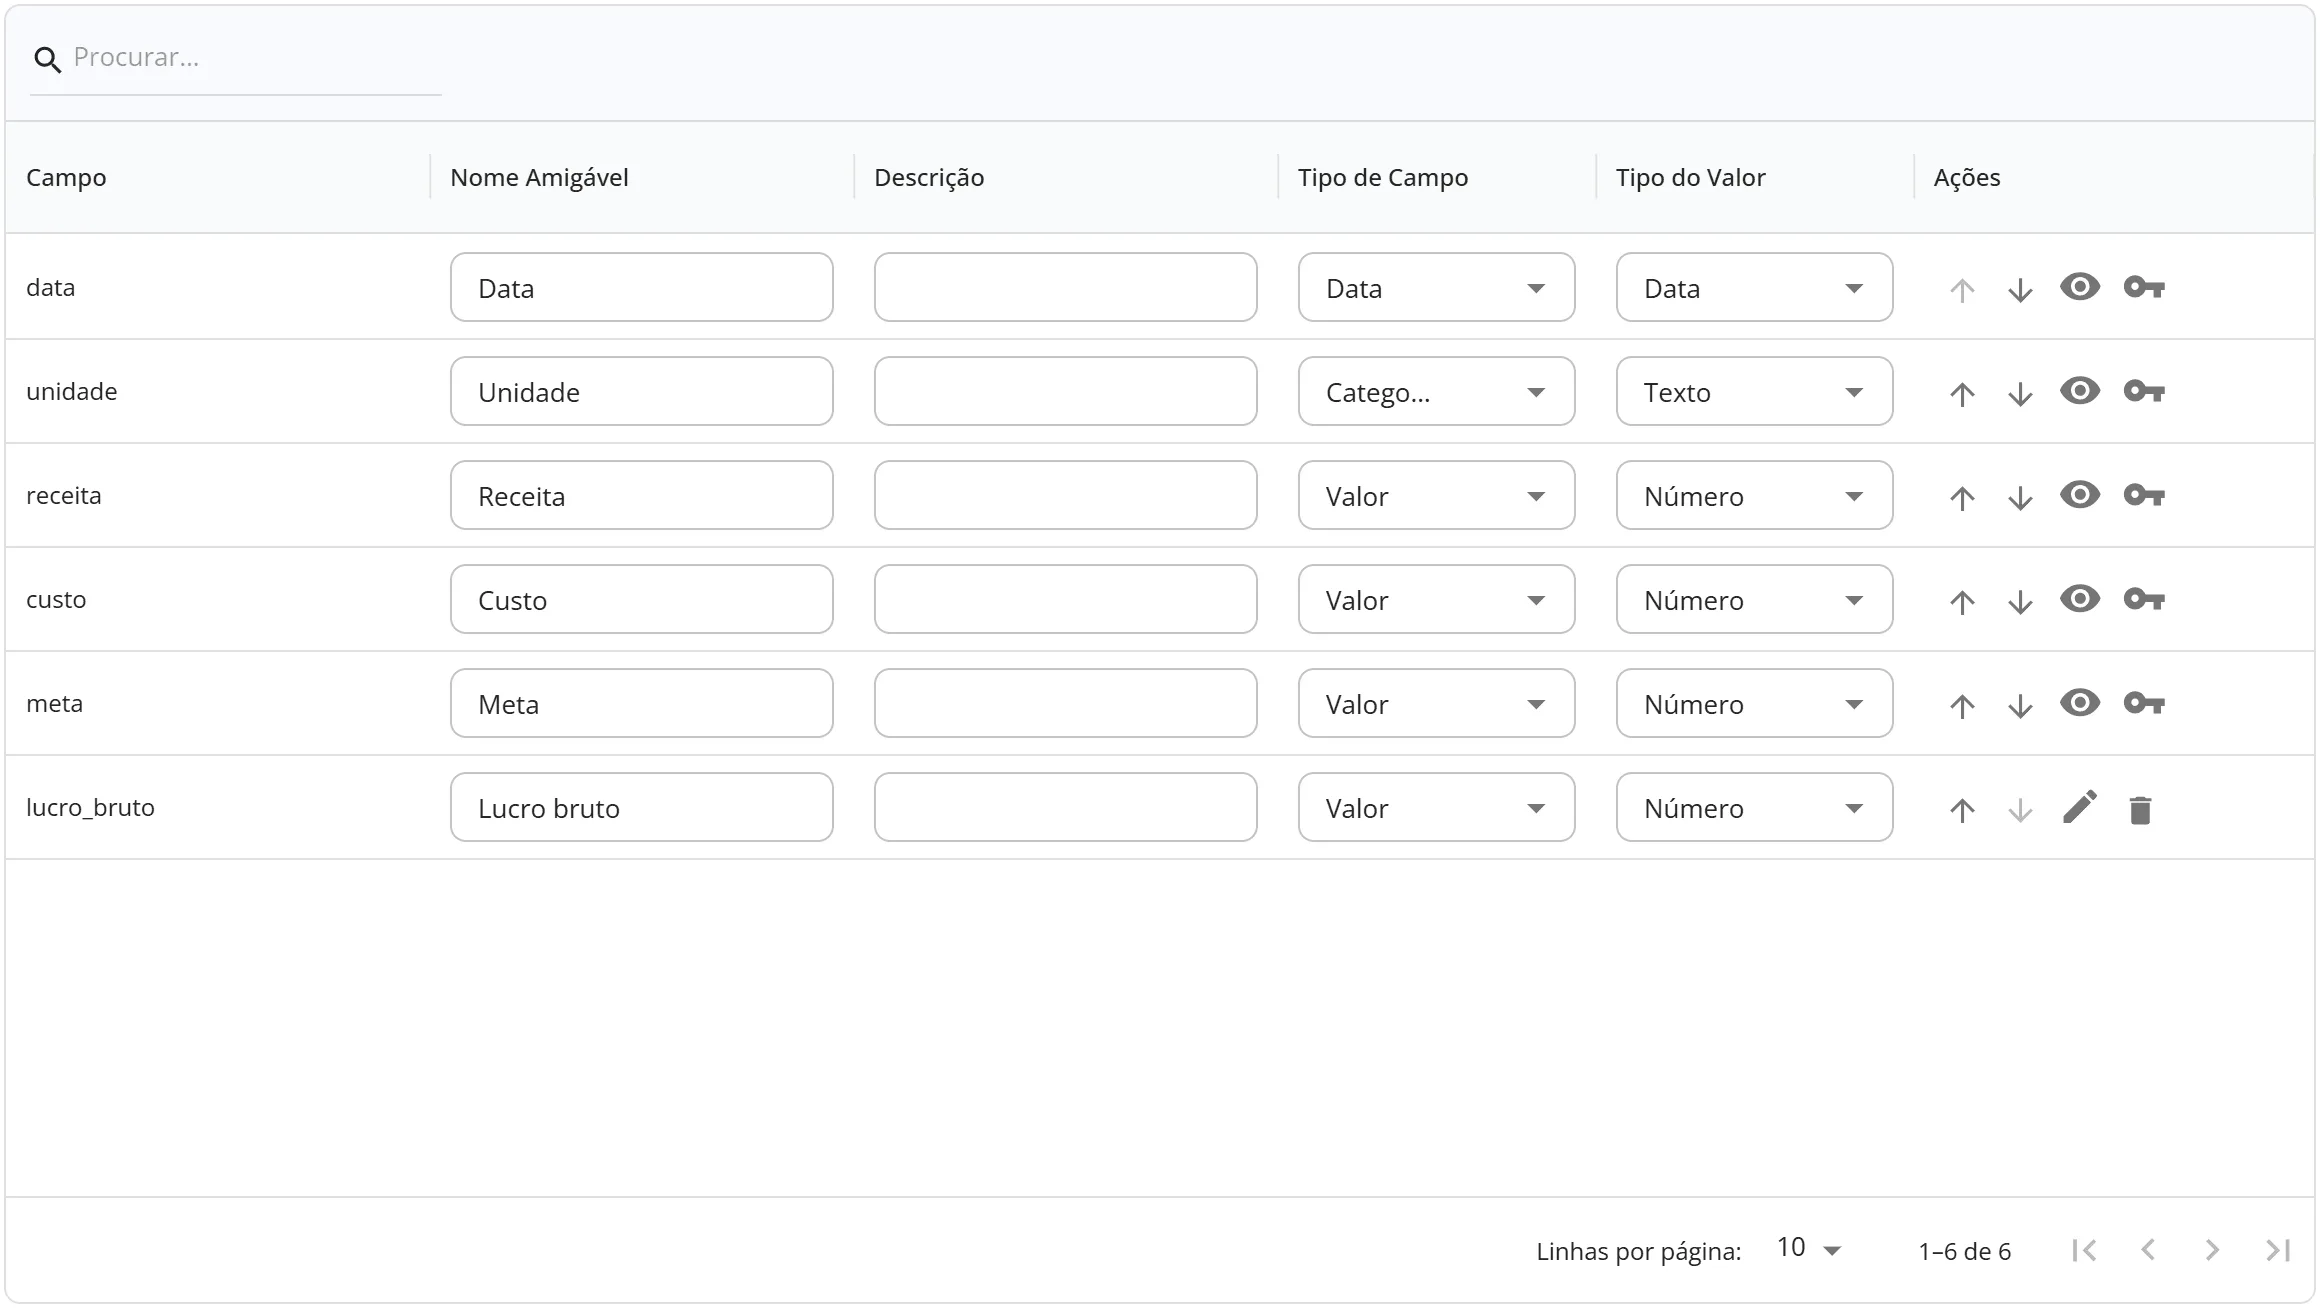Open Tipo de Campo dropdown for receita
The image size is (2320, 1308).
1437,495
